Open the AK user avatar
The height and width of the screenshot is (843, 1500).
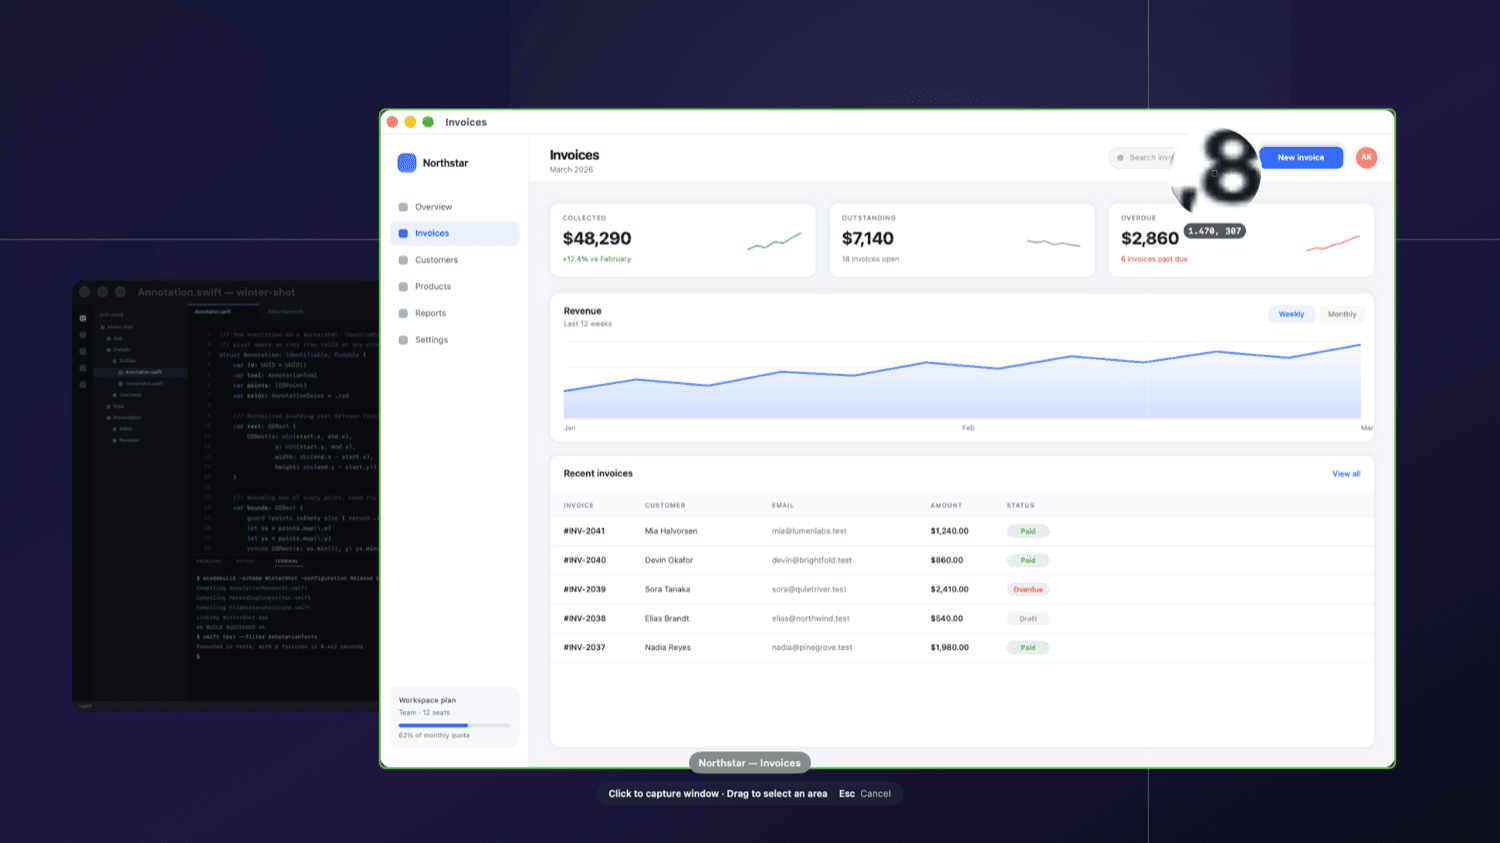click(x=1366, y=157)
